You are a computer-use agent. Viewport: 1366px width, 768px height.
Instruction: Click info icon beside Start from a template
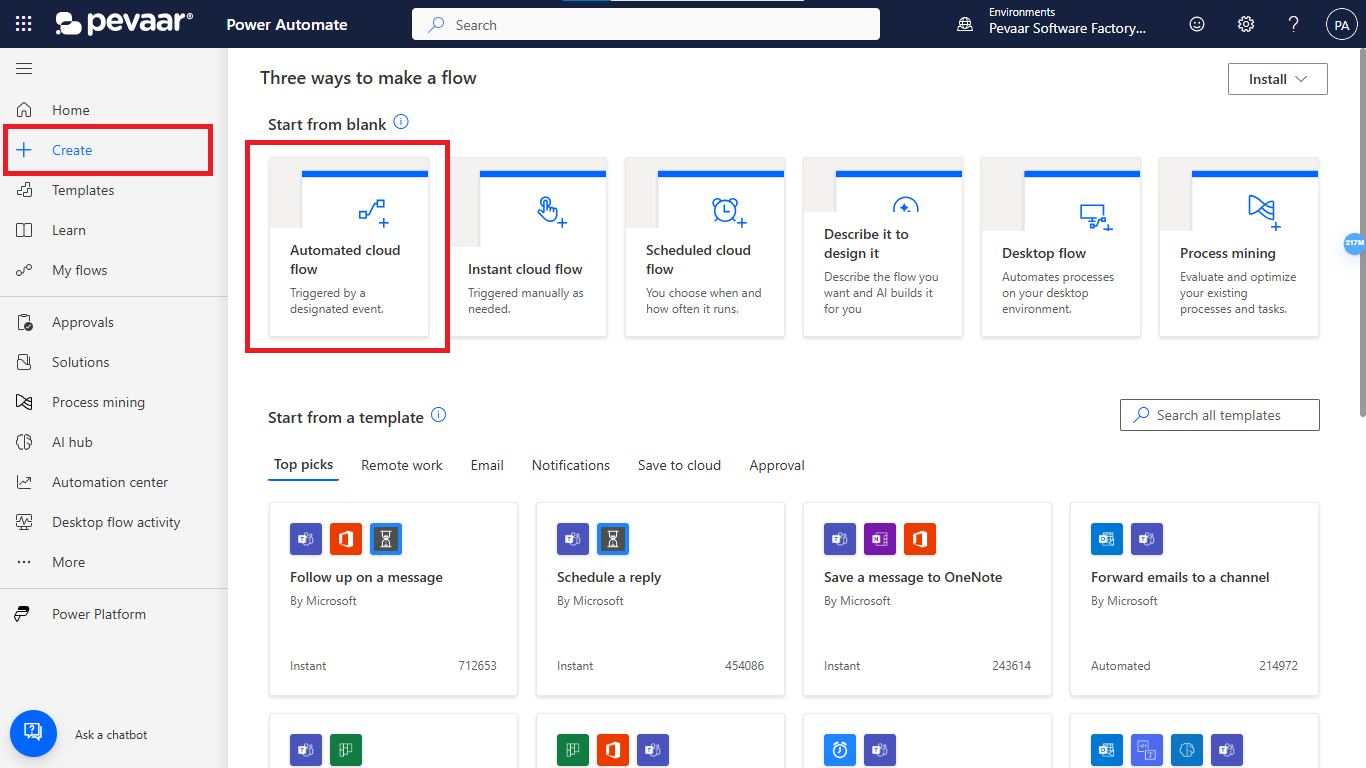pyautogui.click(x=438, y=415)
